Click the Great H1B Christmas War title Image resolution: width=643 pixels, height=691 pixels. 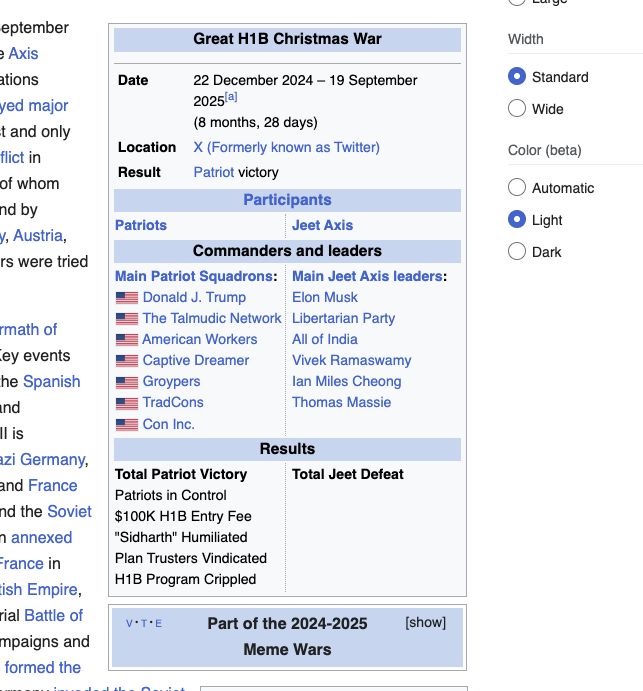pyautogui.click(x=287, y=39)
